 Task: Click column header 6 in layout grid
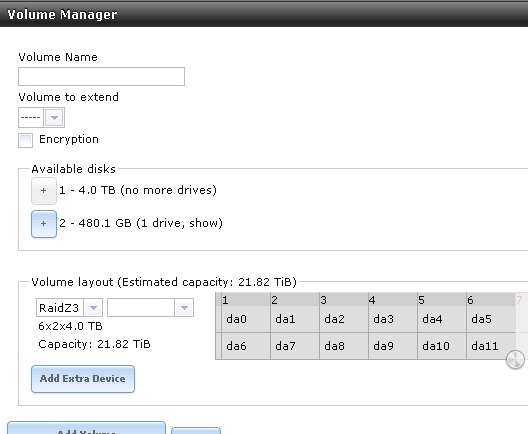pyautogui.click(x=491, y=300)
